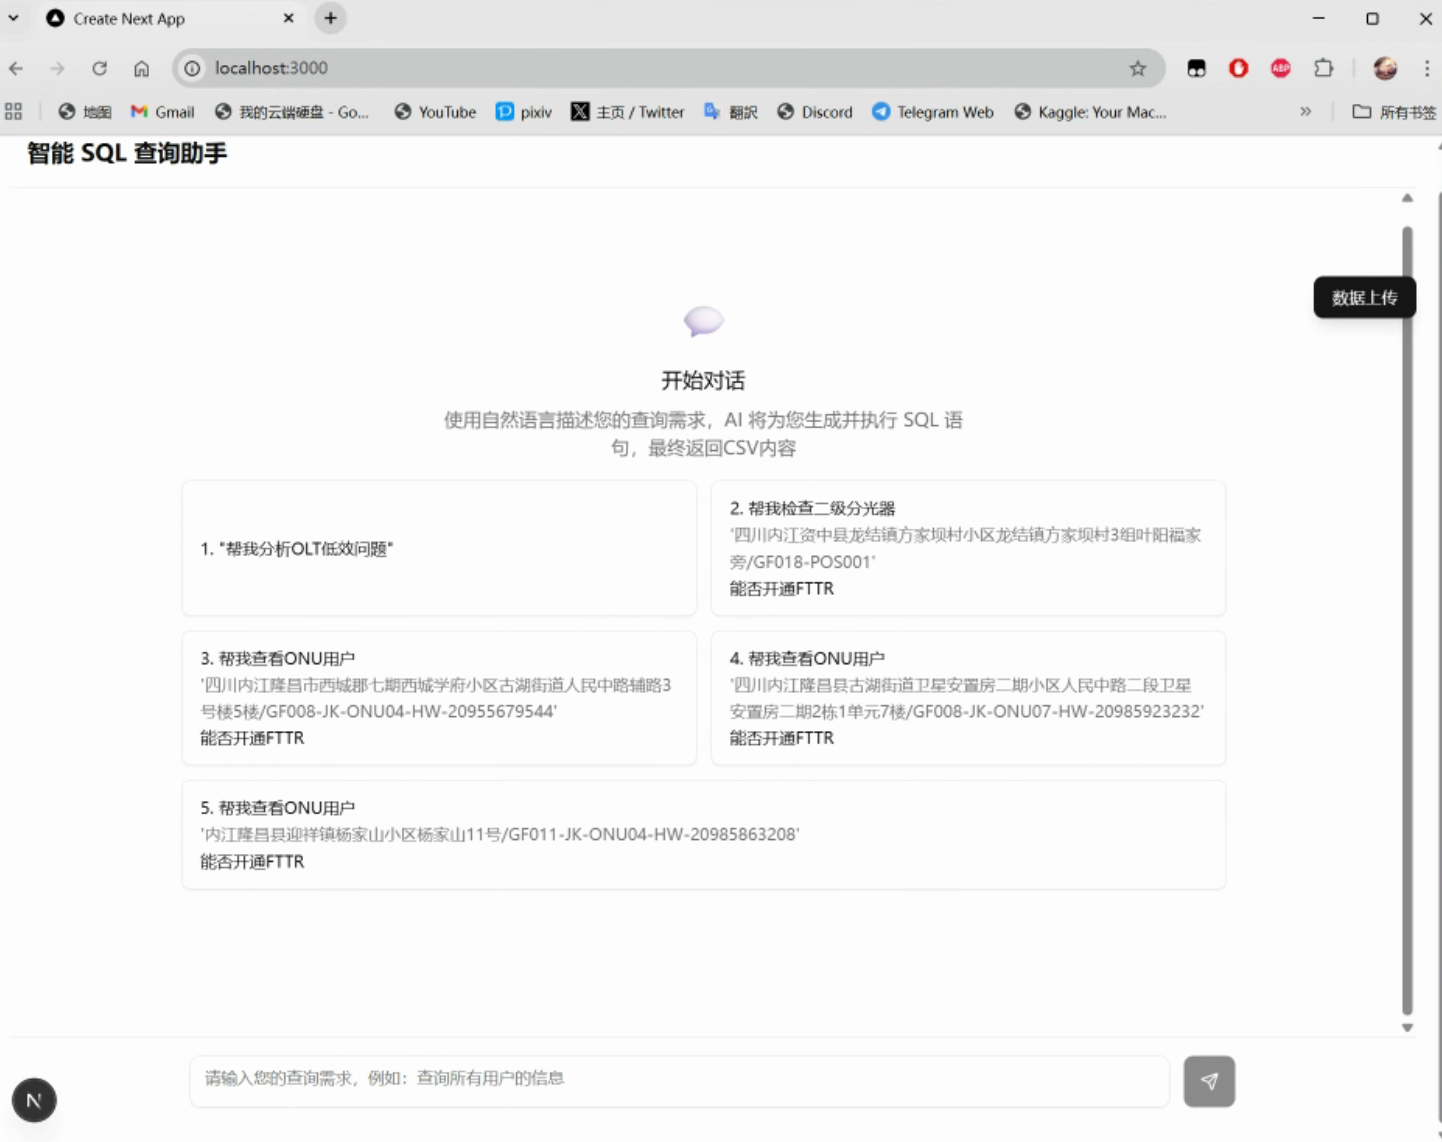Viewport: 1442px width, 1142px height.
Task: Click the chat area vertical scrollbar
Action: pyautogui.click(x=1407, y=620)
